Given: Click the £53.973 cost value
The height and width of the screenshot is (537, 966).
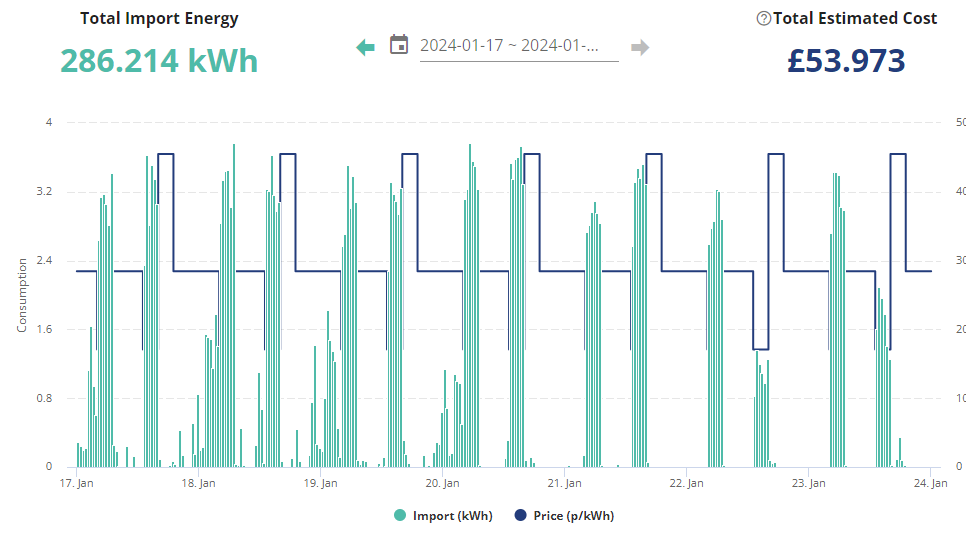Looking at the screenshot, I should click(x=846, y=61).
